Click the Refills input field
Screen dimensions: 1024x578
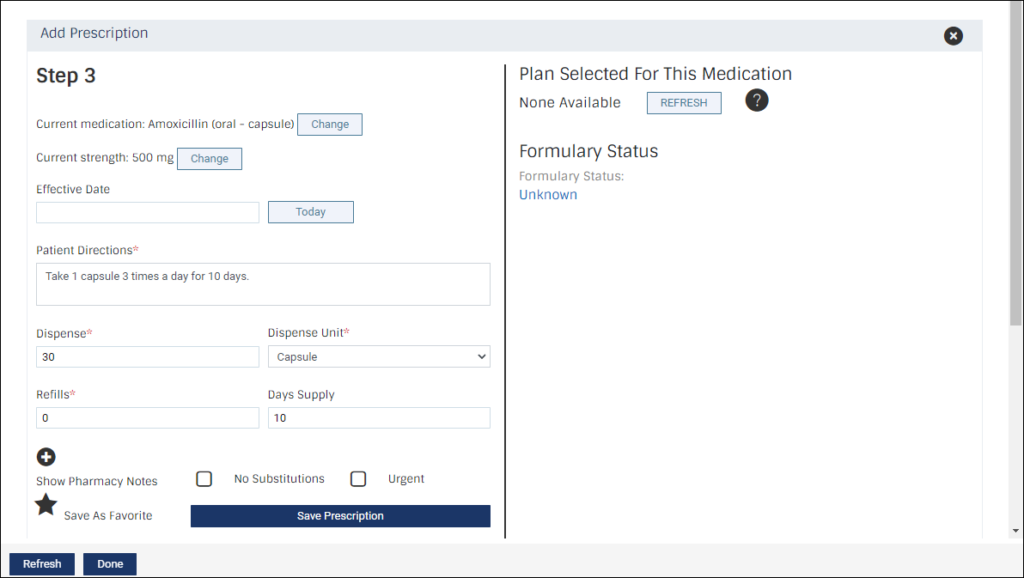[148, 418]
